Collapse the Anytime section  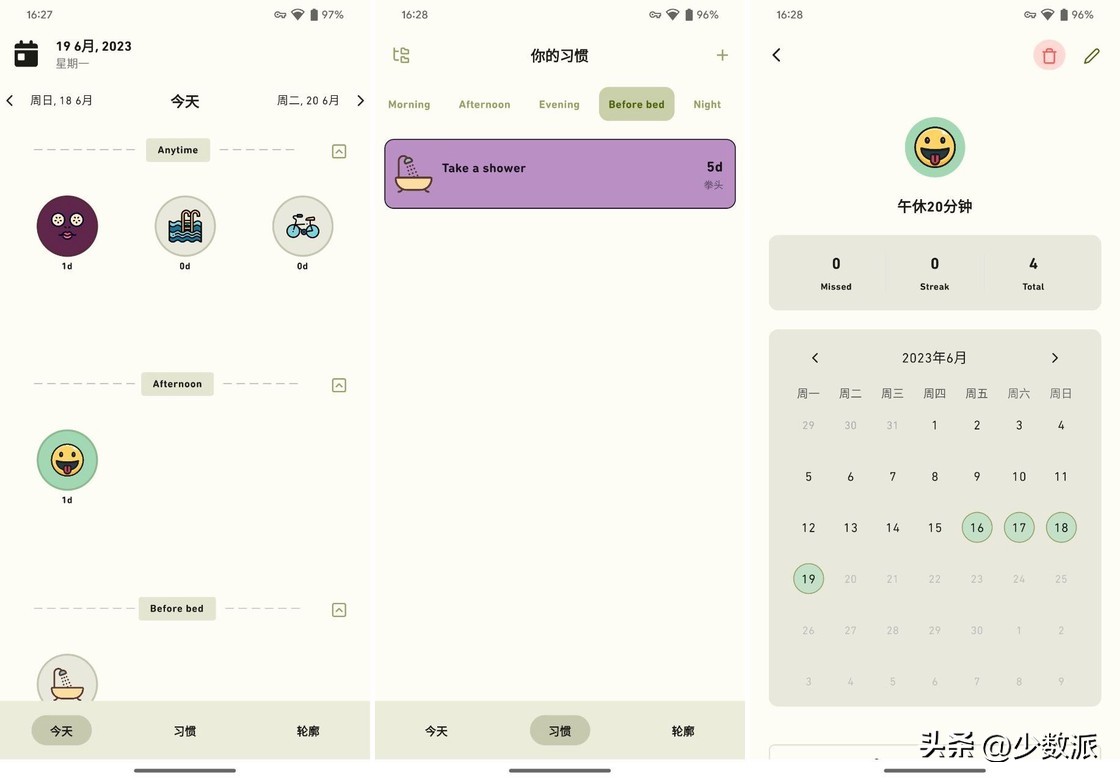338,150
